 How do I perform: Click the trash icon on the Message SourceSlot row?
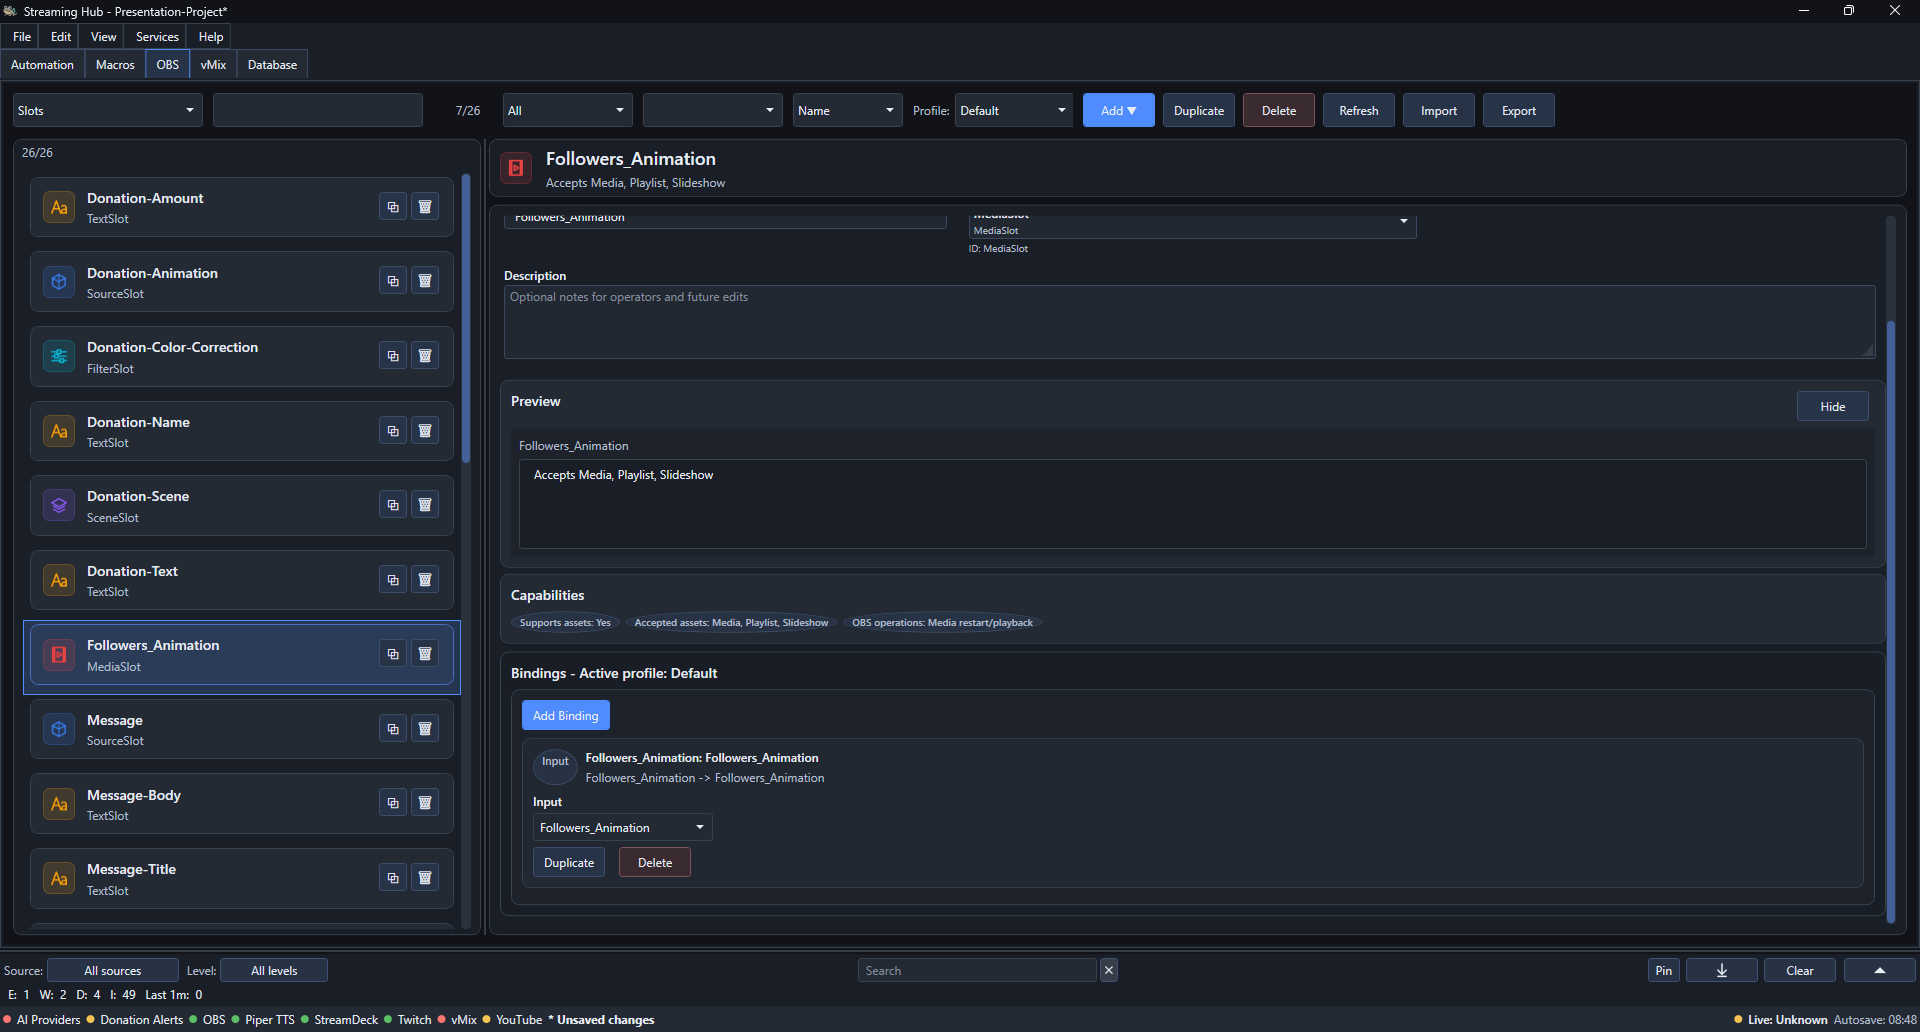[425, 729]
